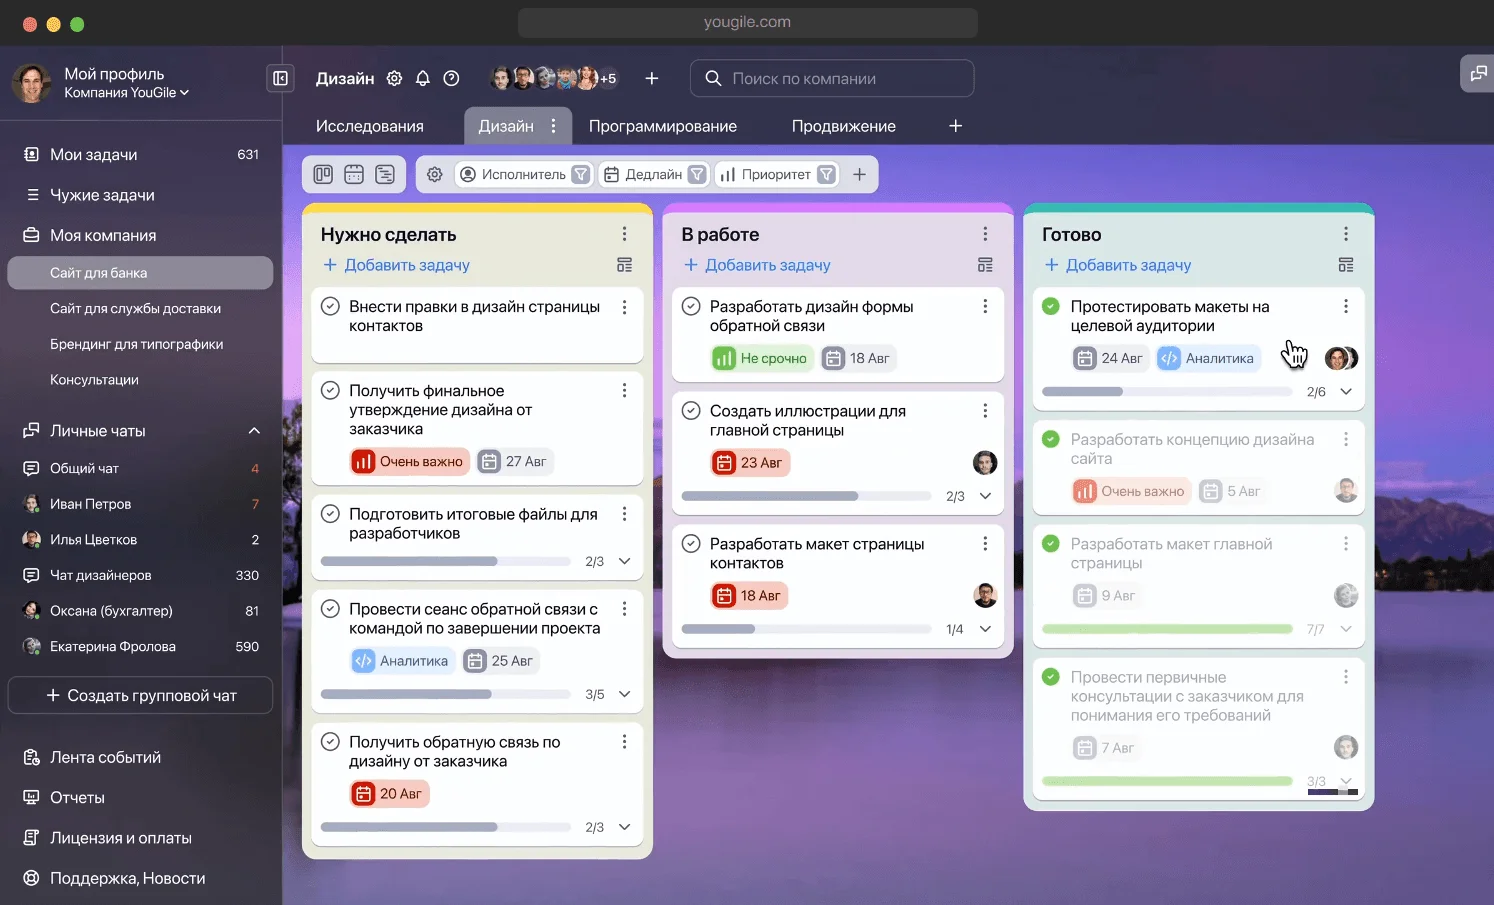The height and width of the screenshot is (905, 1494).
Task: Open column layout icon in Нужно сделать
Action: pos(625,265)
